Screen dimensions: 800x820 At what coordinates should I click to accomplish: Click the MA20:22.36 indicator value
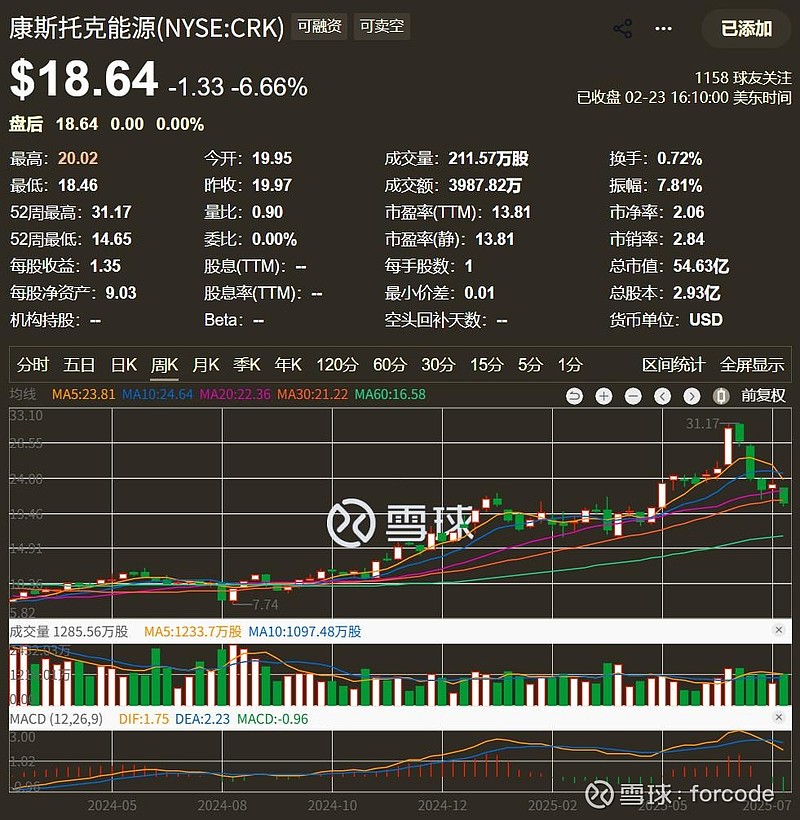click(235, 394)
